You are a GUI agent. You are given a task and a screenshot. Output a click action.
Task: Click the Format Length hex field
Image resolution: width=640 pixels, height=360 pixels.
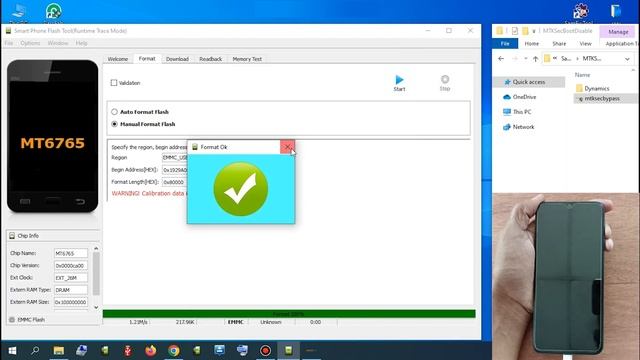(175, 182)
